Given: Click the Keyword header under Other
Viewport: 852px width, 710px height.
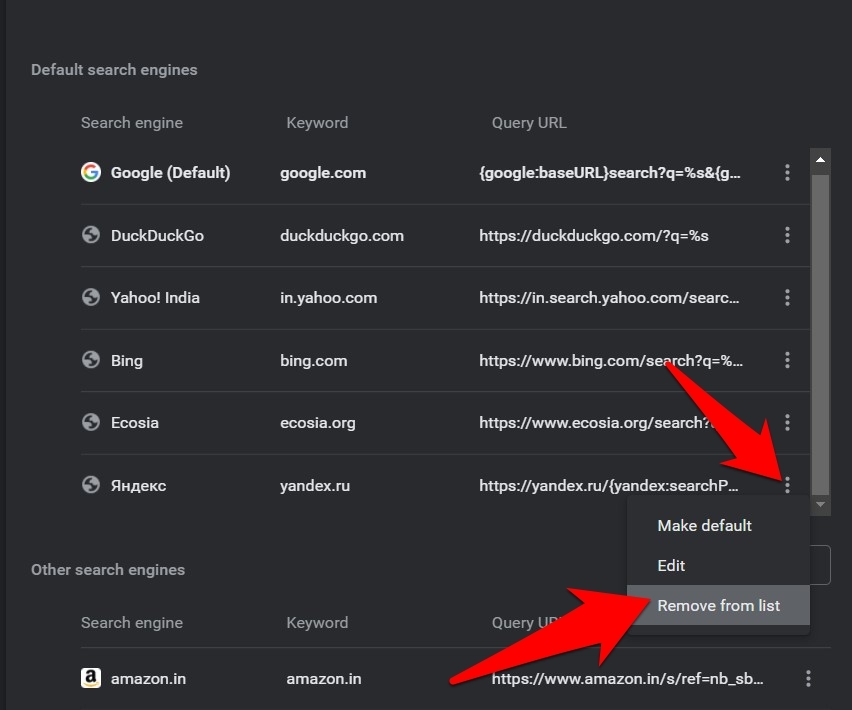Looking at the screenshot, I should (x=317, y=623).
